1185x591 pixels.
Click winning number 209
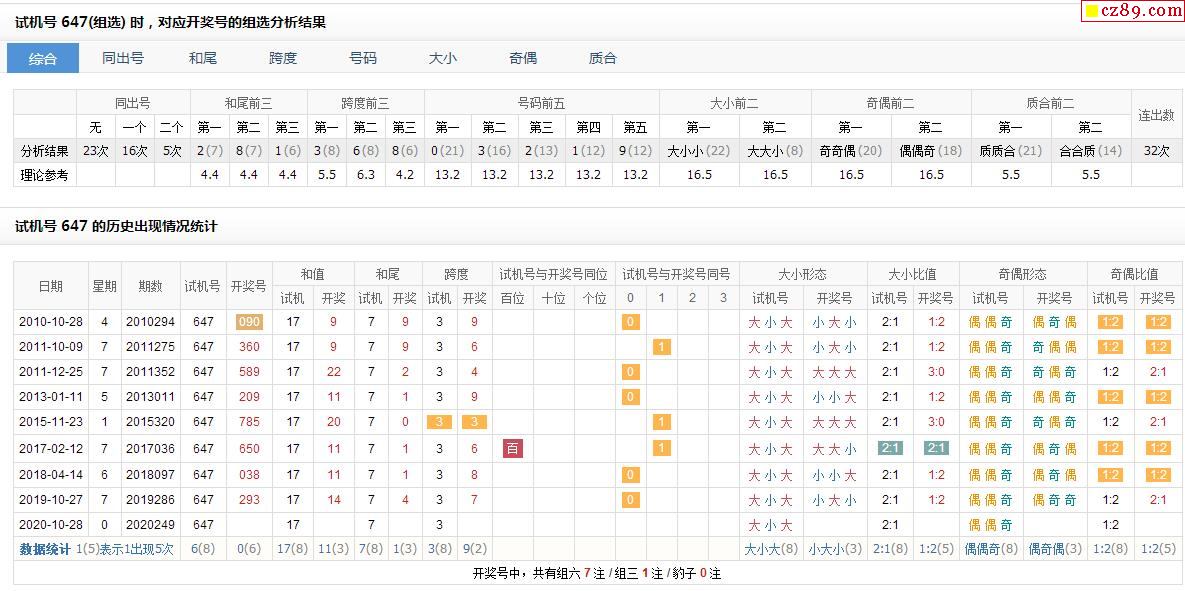pyautogui.click(x=249, y=397)
